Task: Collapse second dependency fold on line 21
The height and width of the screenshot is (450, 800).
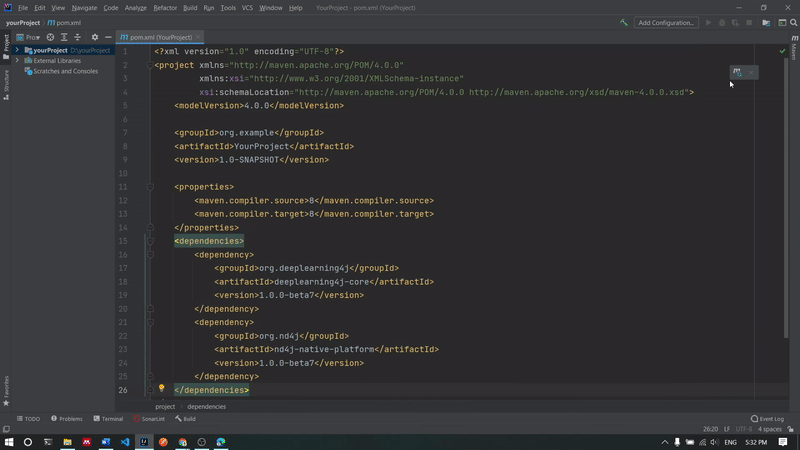Action: 151,322
